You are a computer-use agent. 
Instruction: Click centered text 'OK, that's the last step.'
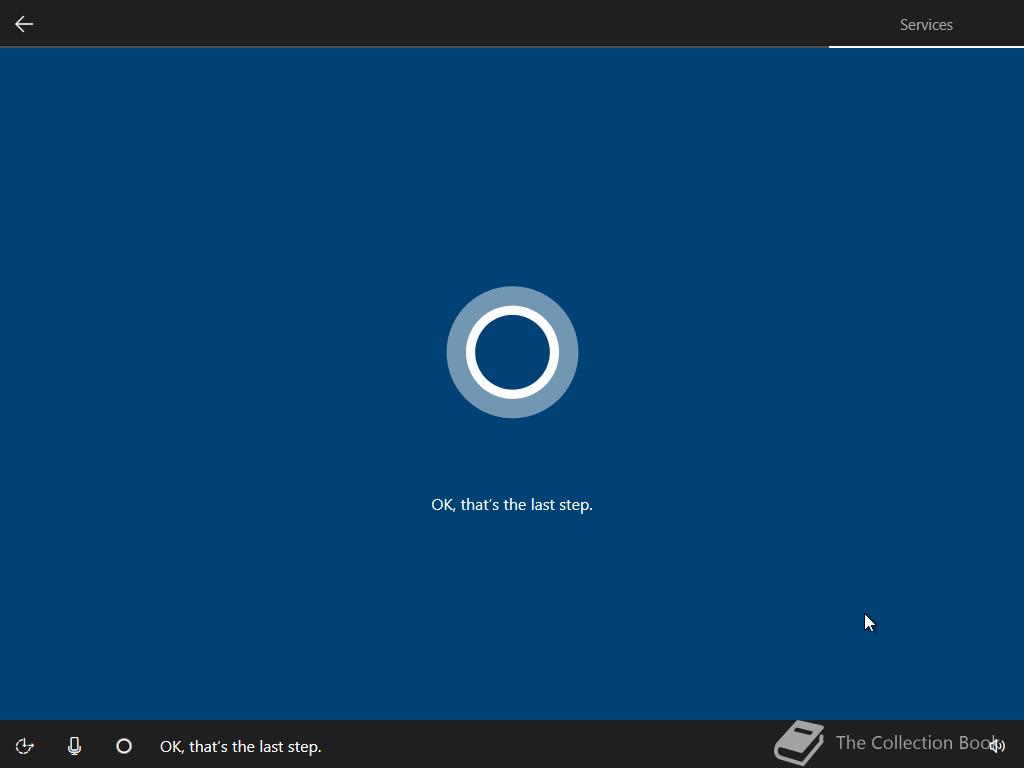(512, 505)
